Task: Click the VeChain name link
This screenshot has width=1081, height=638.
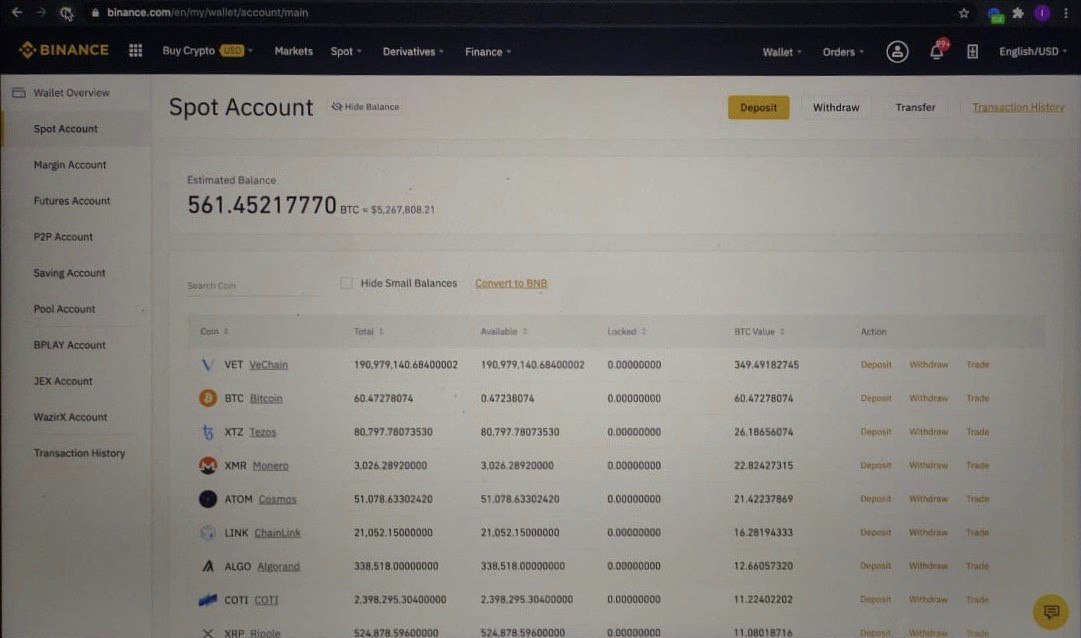Action: click(268, 365)
